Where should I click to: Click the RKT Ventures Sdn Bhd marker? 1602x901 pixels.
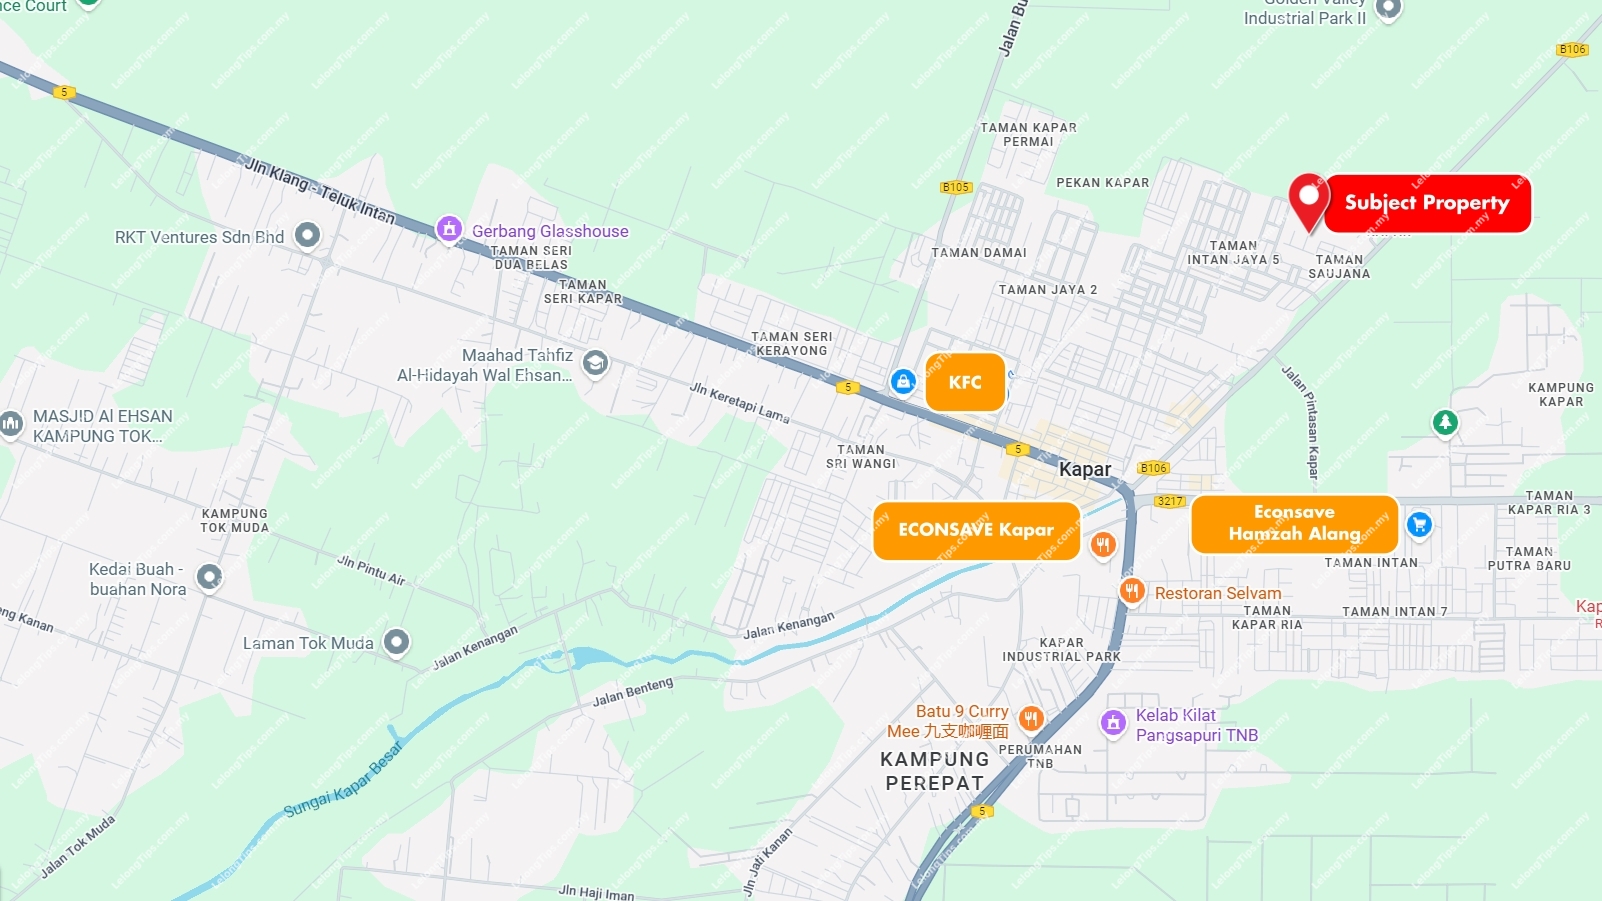point(307,235)
